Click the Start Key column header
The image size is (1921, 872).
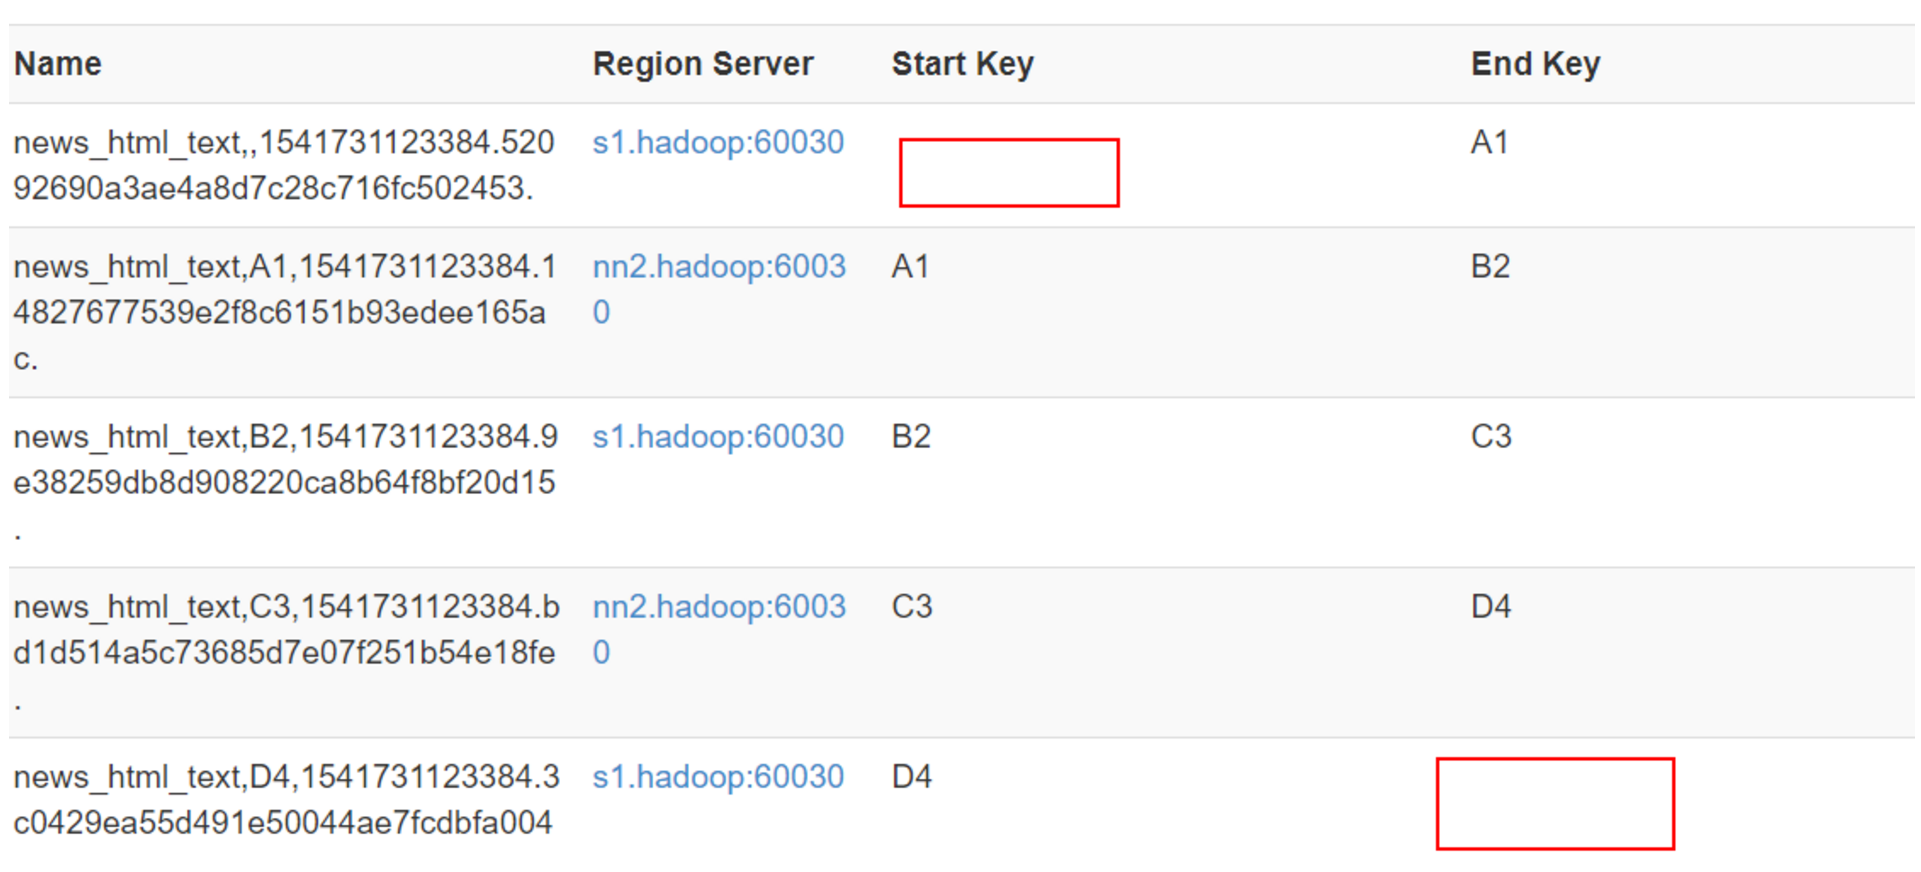pos(962,64)
